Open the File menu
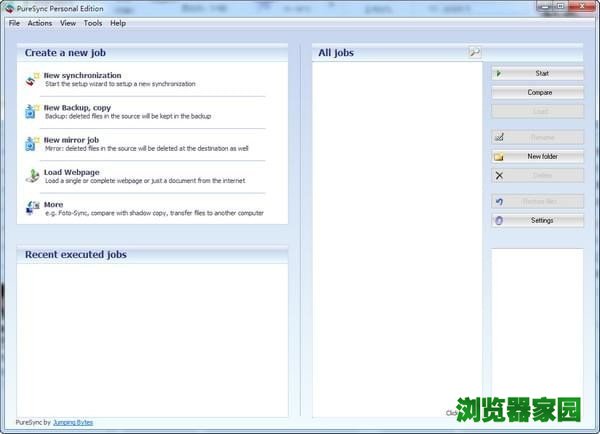This screenshot has width=600, height=434. click(x=14, y=23)
